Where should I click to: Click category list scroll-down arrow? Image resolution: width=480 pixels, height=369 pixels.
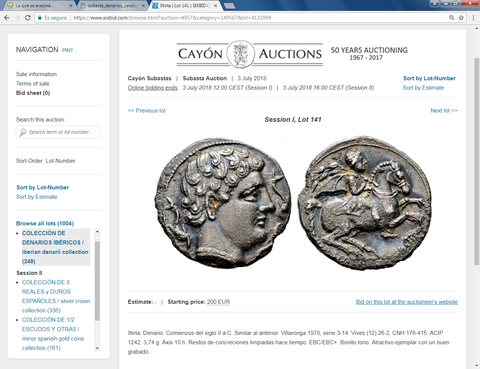tap(97, 348)
